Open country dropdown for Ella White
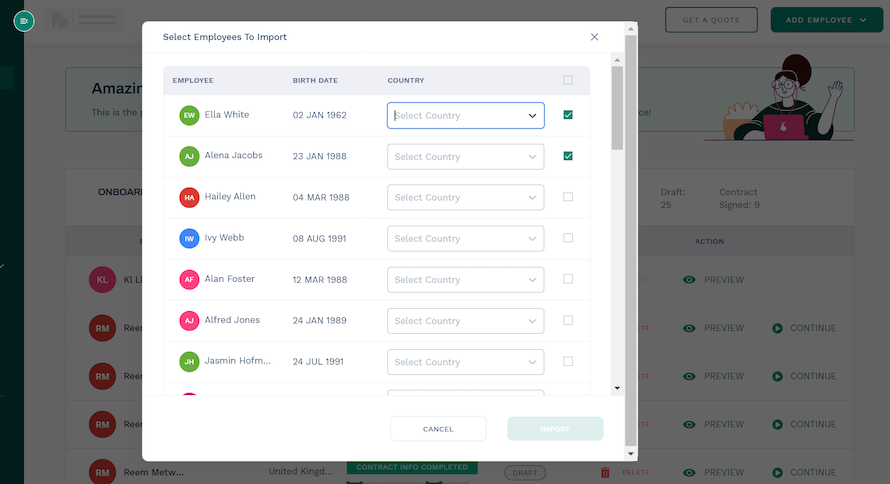This screenshot has height=484, width=890. (x=465, y=115)
